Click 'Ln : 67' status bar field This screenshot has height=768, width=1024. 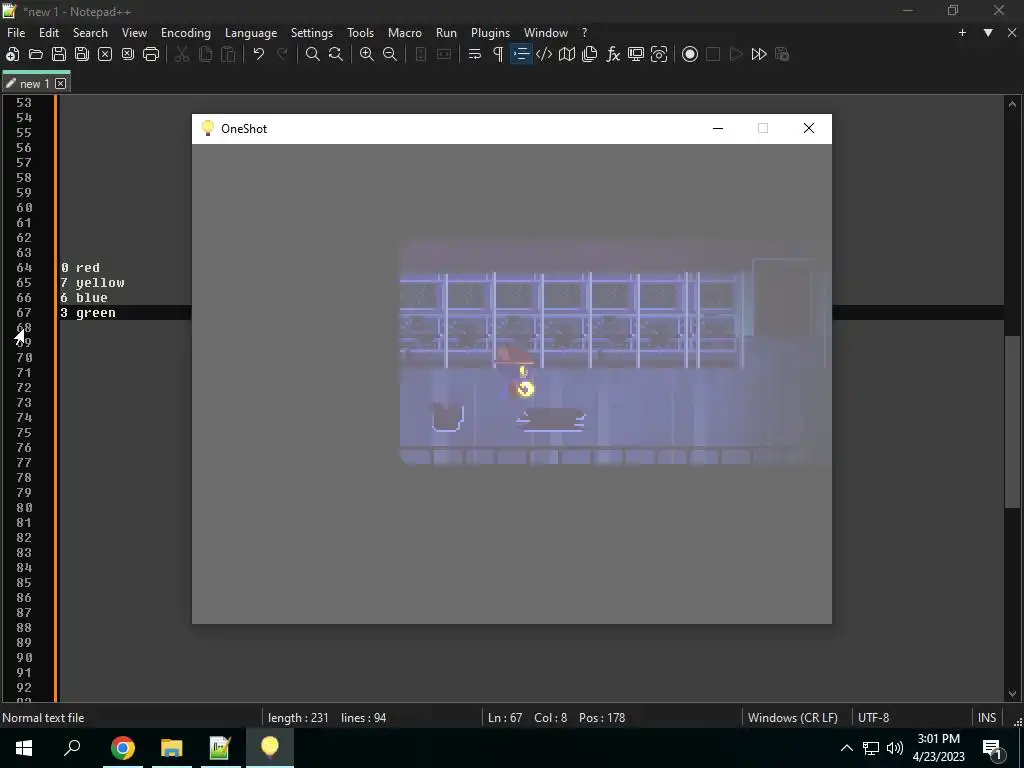pos(505,718)
